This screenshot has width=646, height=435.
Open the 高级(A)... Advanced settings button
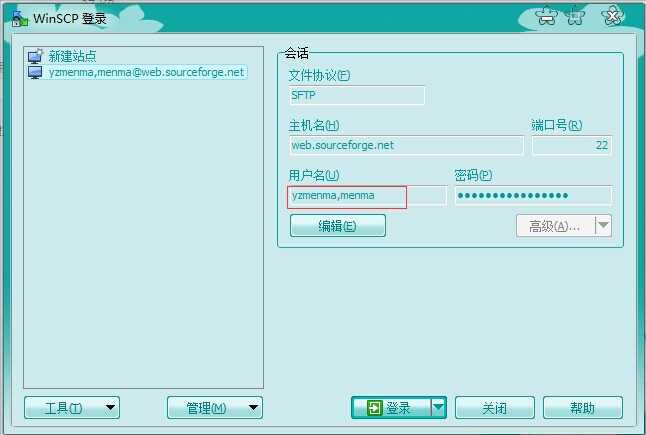[555, 226]
